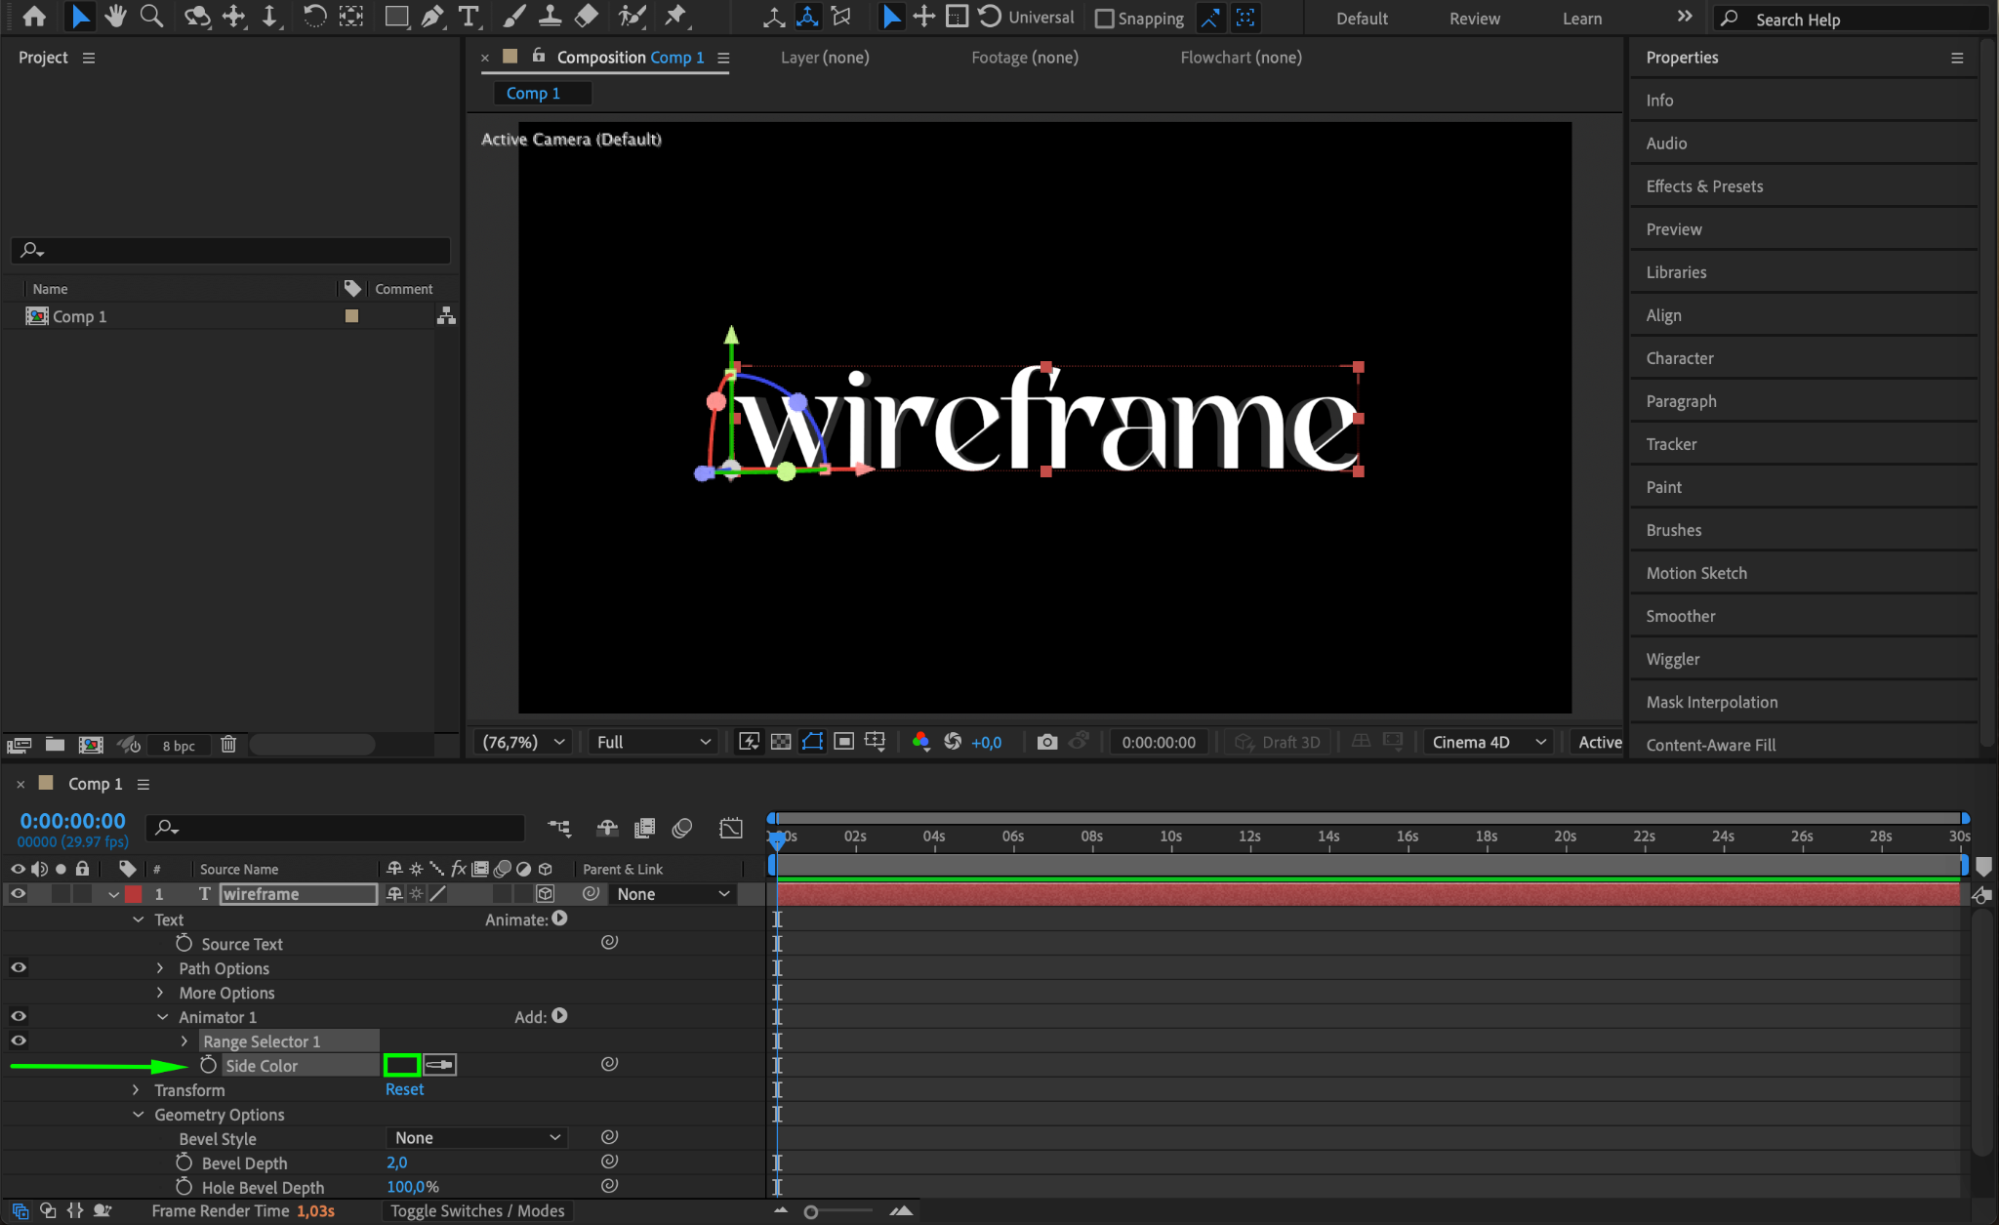
Task: Click the delete trash icon in Project panel
Action: click(228, 744)
